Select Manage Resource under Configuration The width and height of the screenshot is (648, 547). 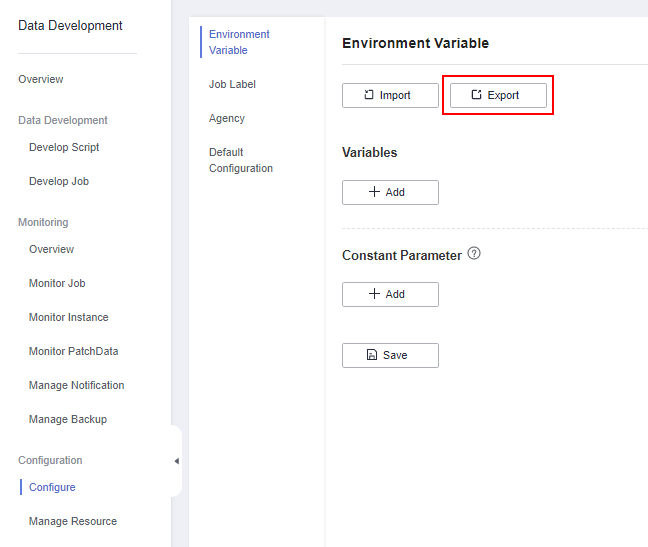point(73,521)
